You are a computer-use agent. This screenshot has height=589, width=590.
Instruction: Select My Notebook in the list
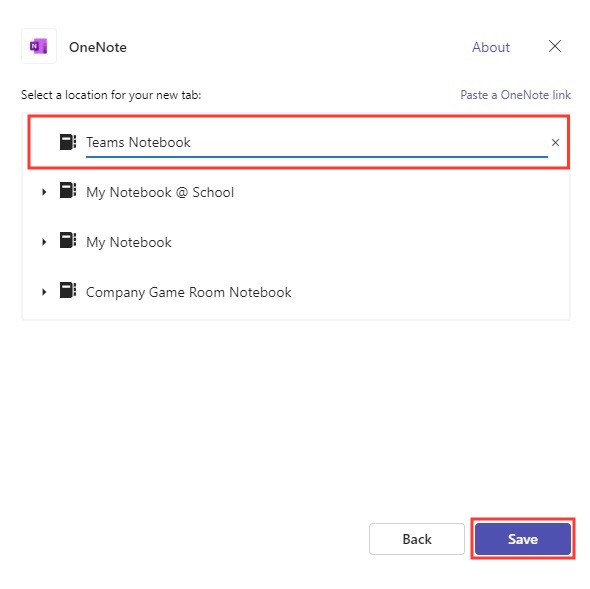click(x=129, y=242)
